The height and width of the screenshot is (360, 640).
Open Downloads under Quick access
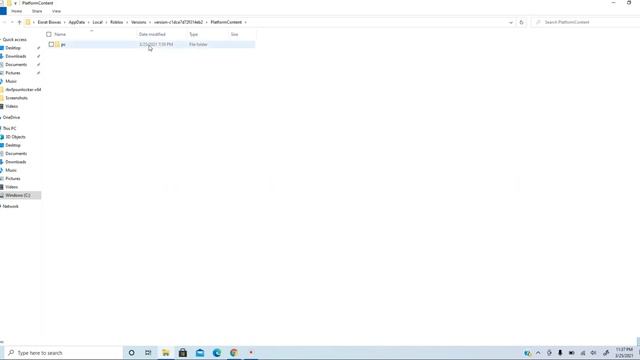click(16, 56)
